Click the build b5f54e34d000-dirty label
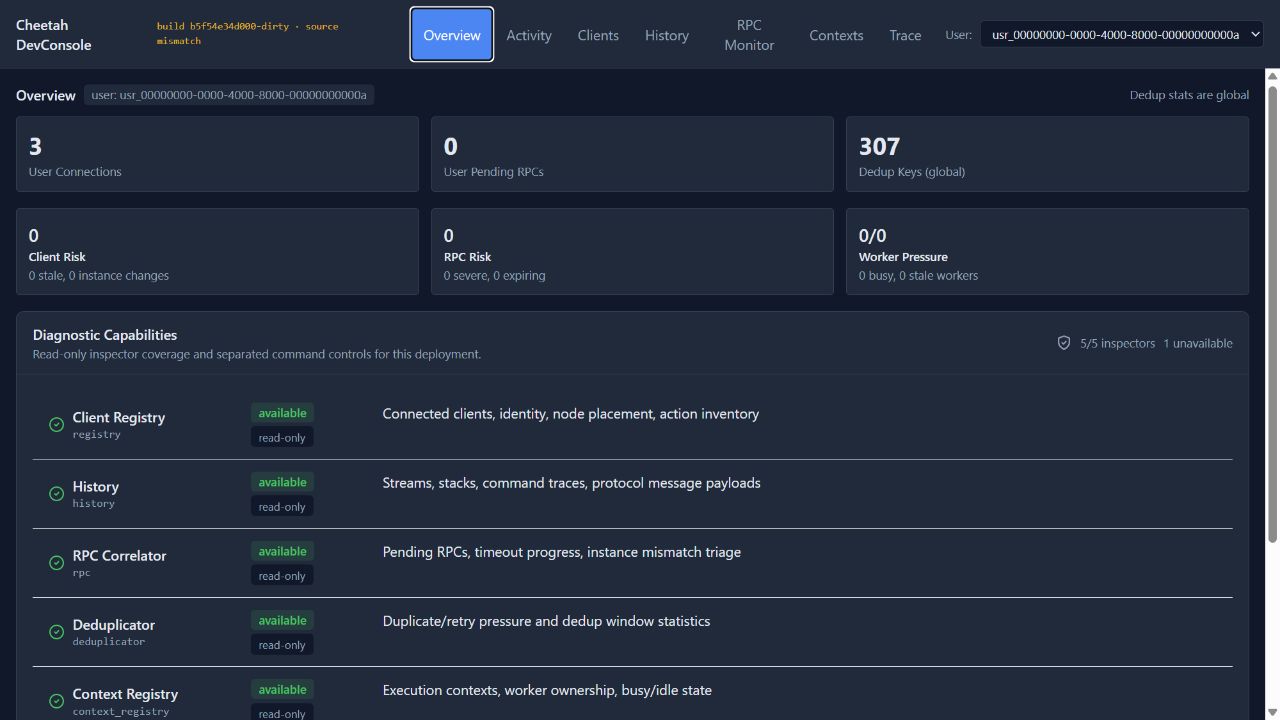 pos(248,33)
